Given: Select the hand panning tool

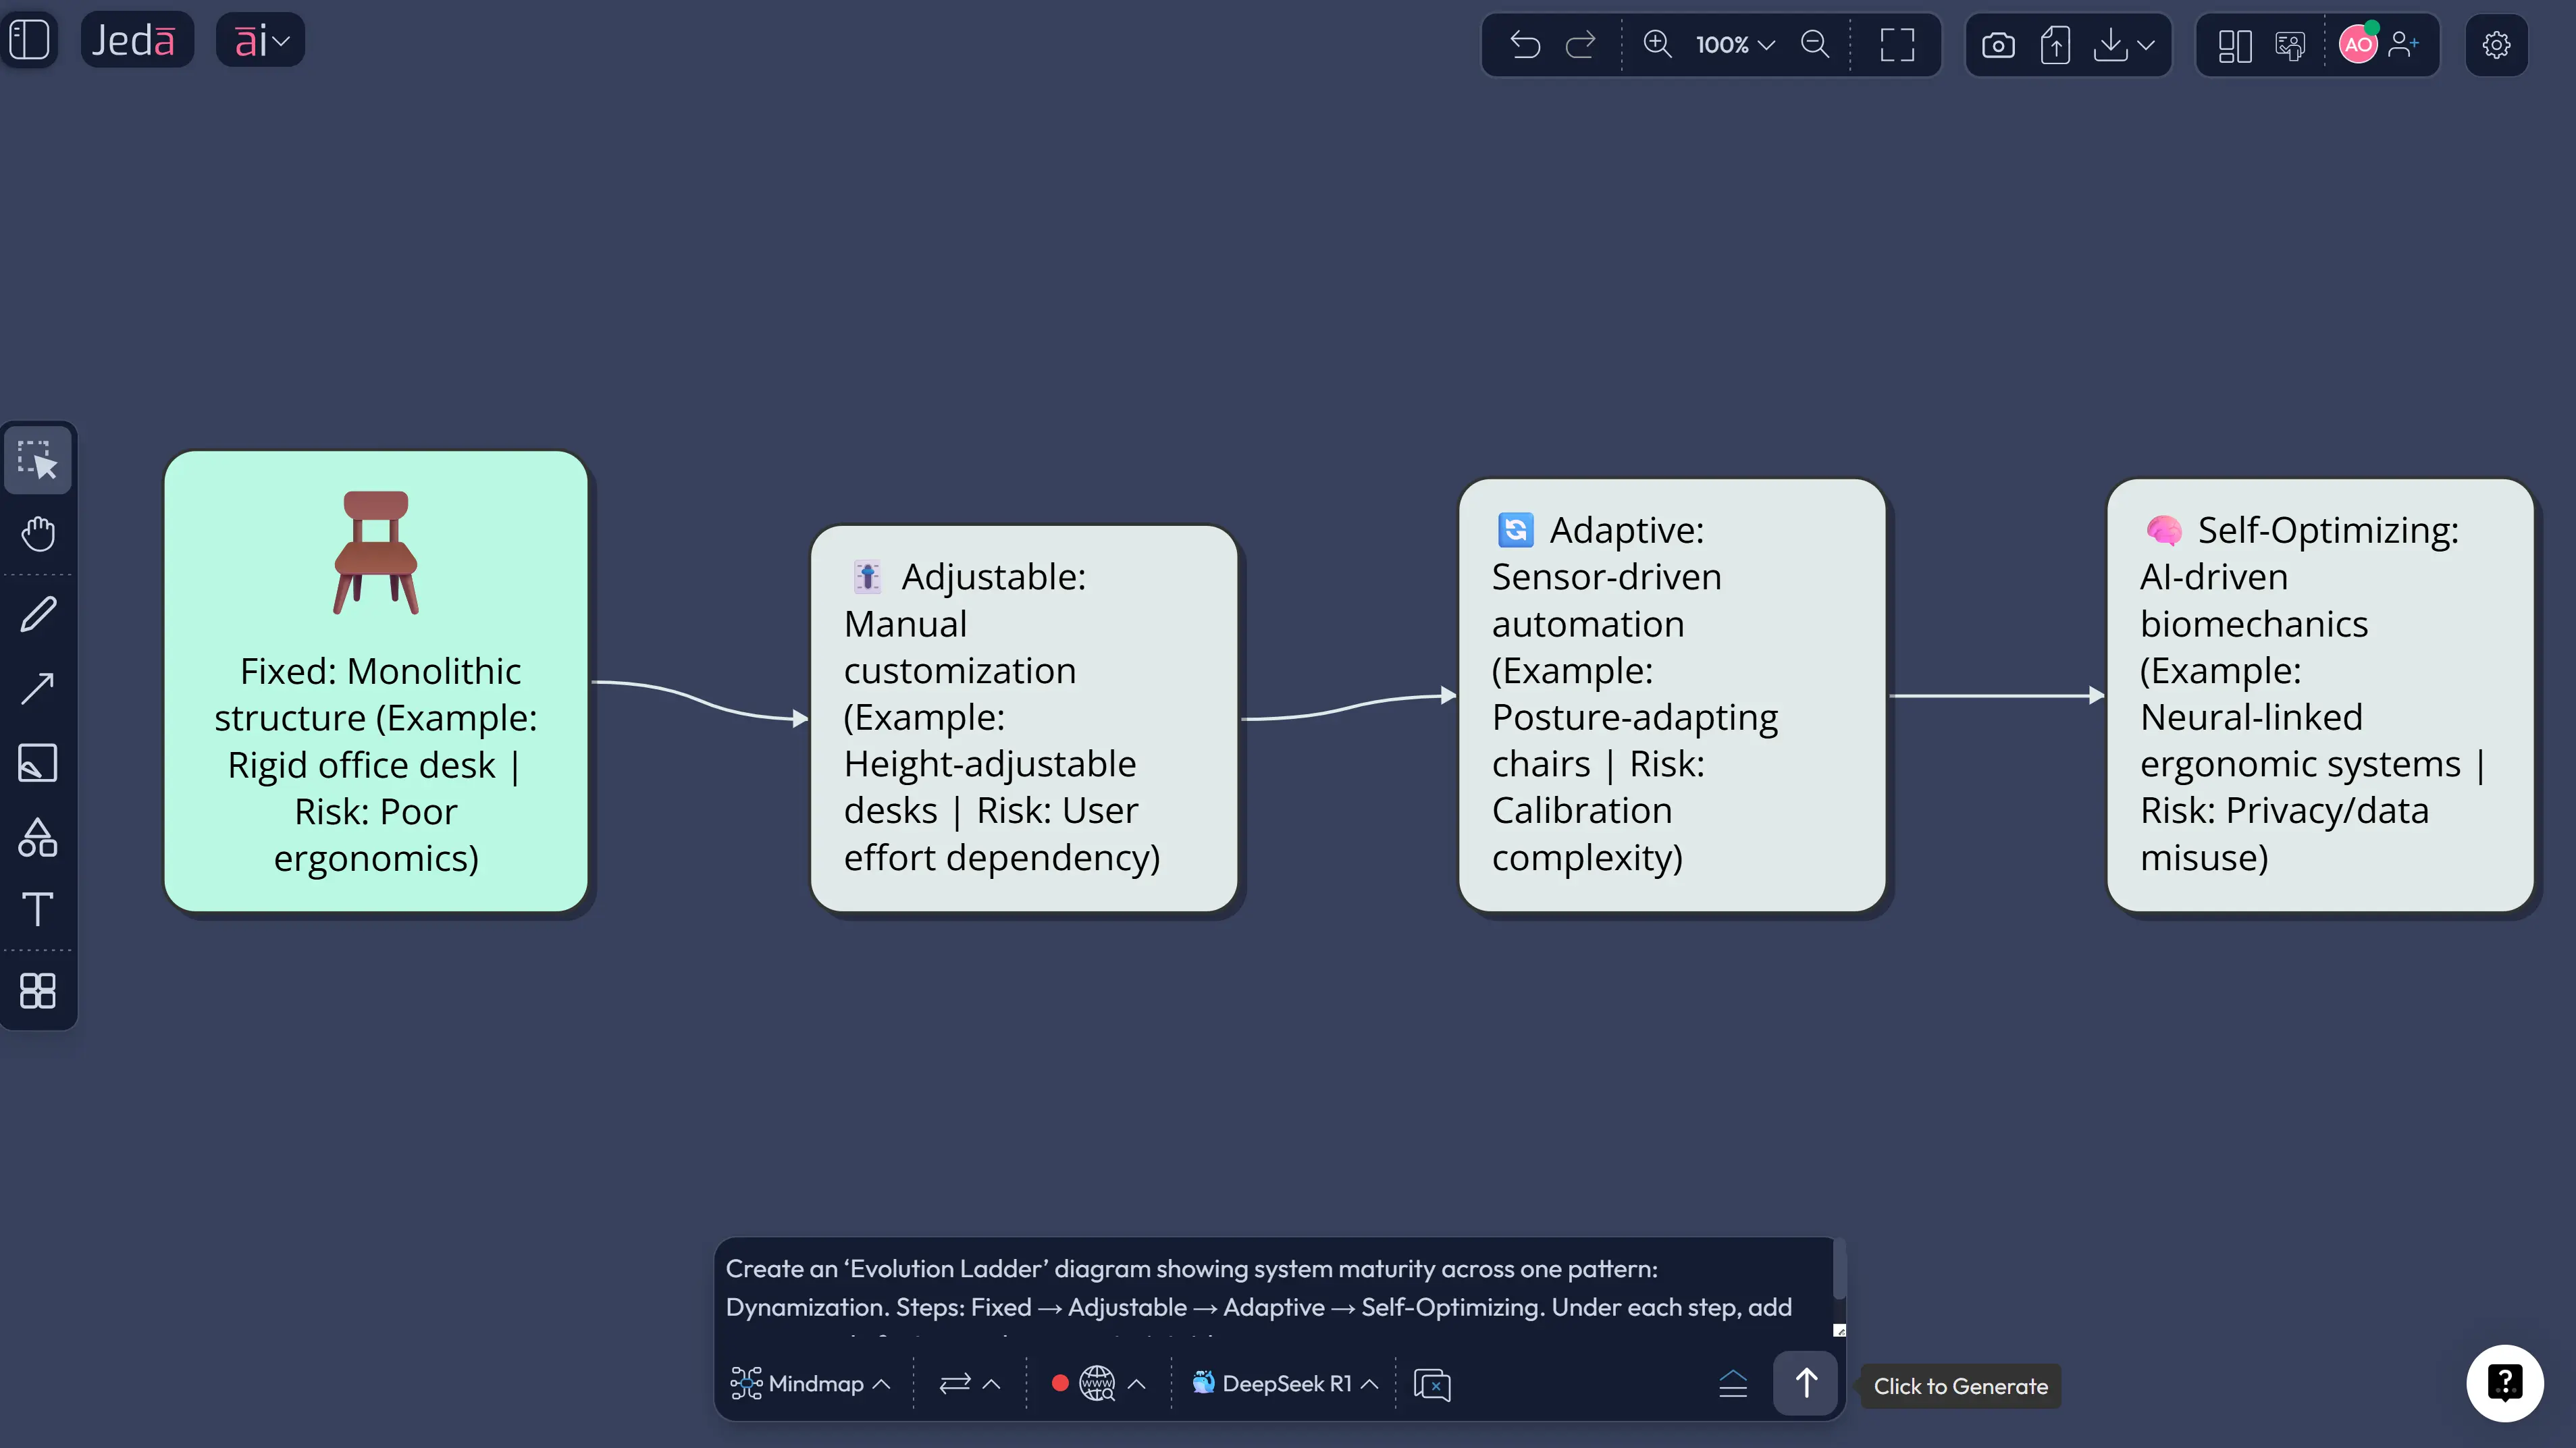Looking at the screenshot, I should click(39, 533).
